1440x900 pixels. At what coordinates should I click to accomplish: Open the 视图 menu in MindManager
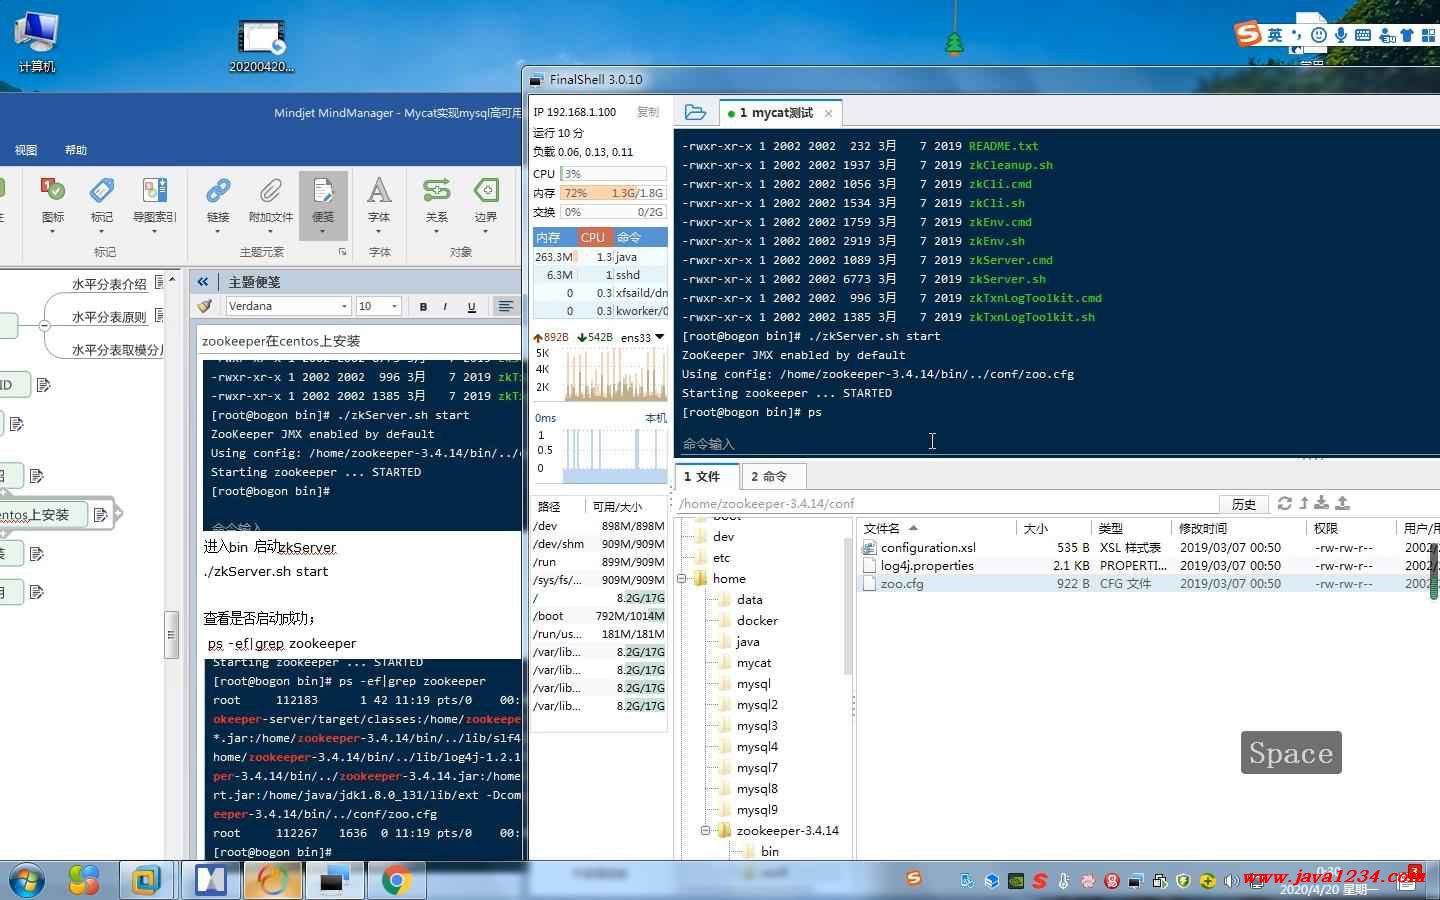[26, 150]
